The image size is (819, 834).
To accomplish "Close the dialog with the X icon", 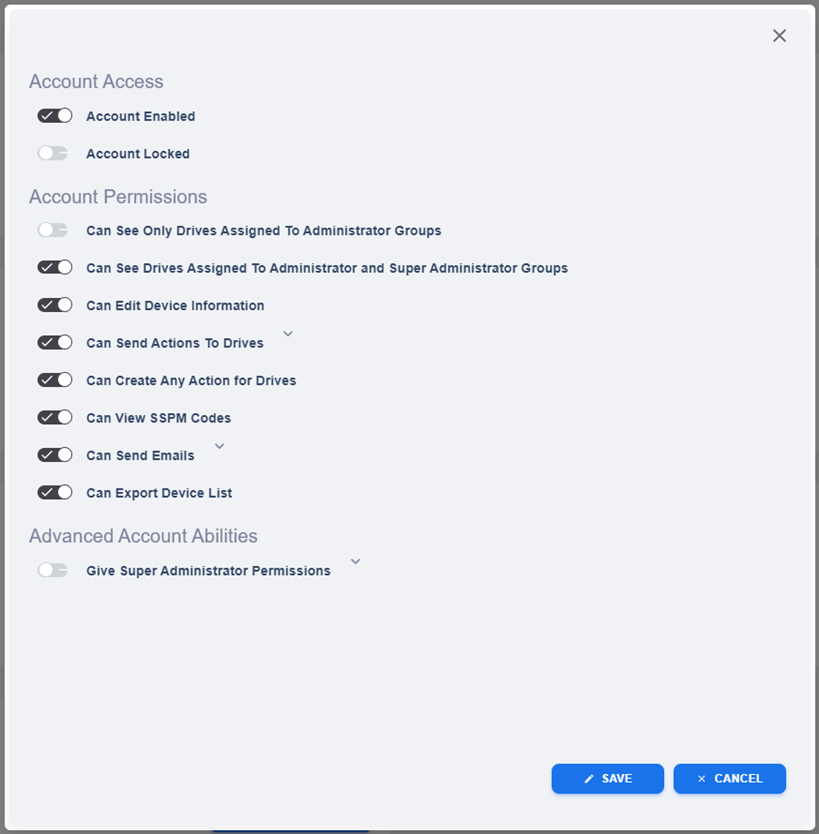I will tap(779, 36).
